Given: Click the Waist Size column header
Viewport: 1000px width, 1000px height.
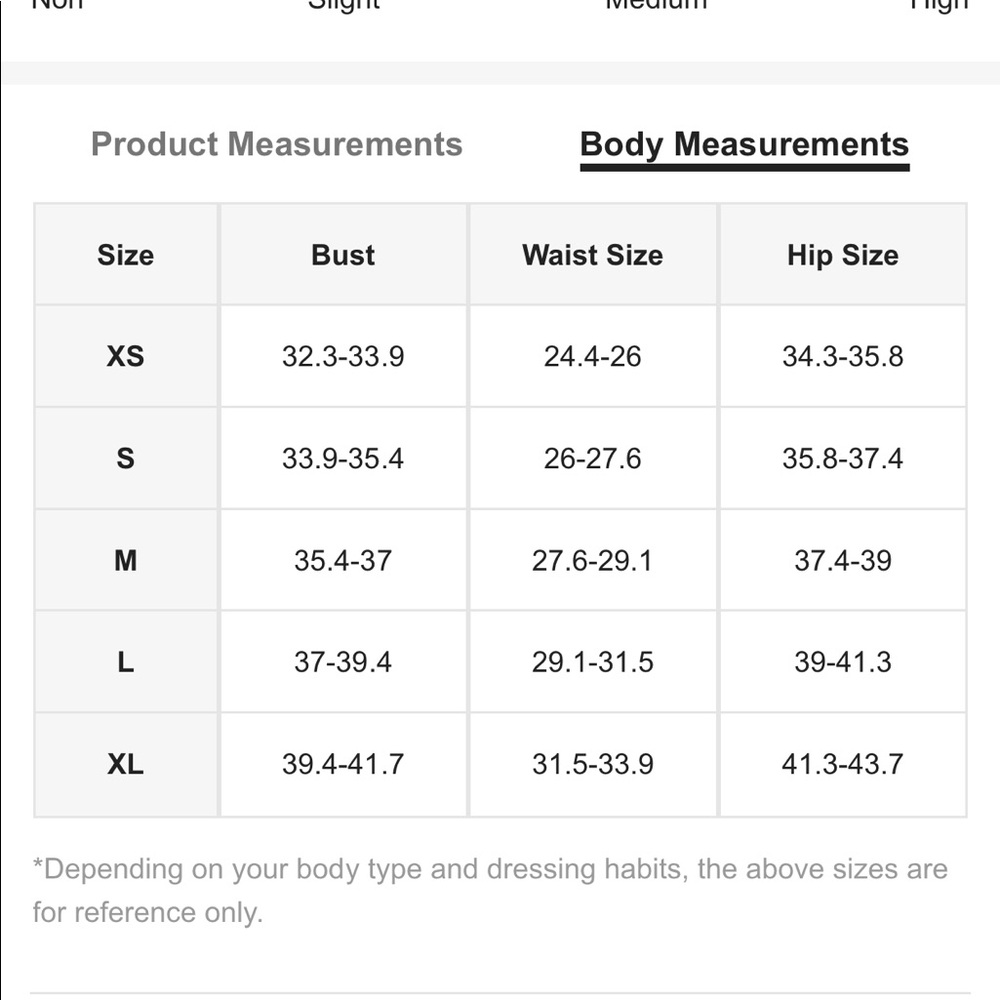Looking at the screenshot, I should coord(592,255).
